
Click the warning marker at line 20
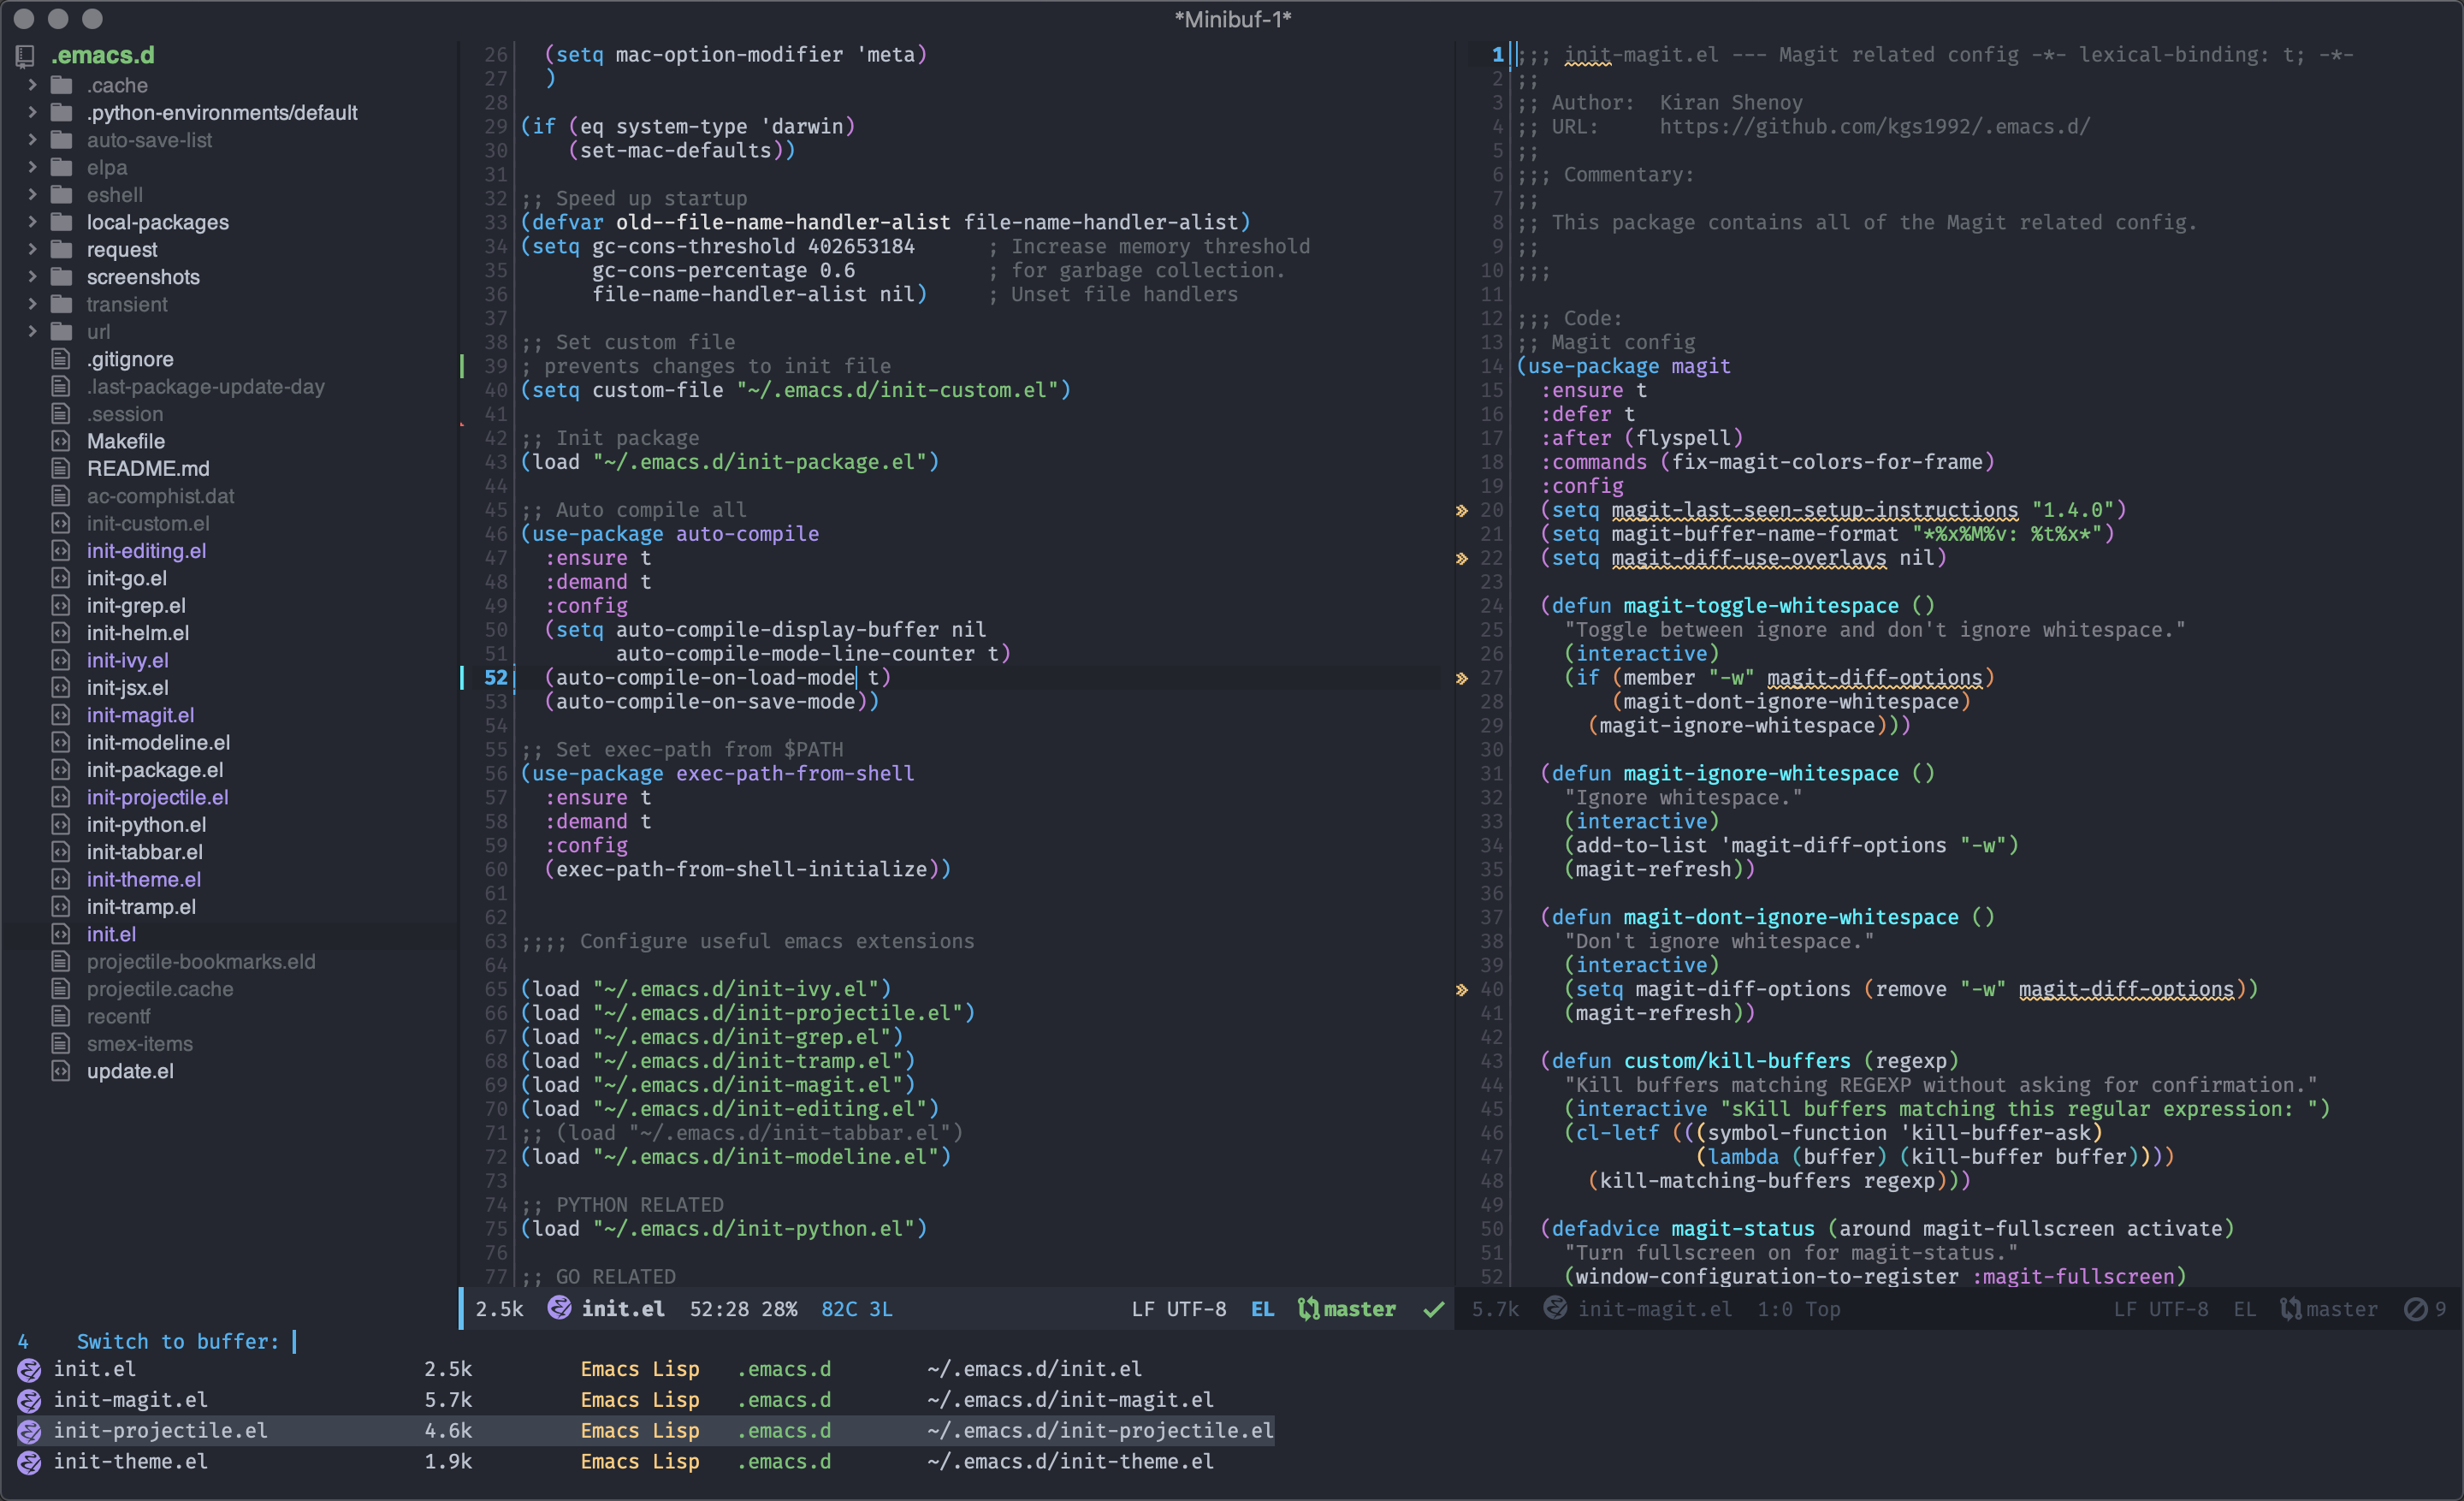click(1462, 511)
